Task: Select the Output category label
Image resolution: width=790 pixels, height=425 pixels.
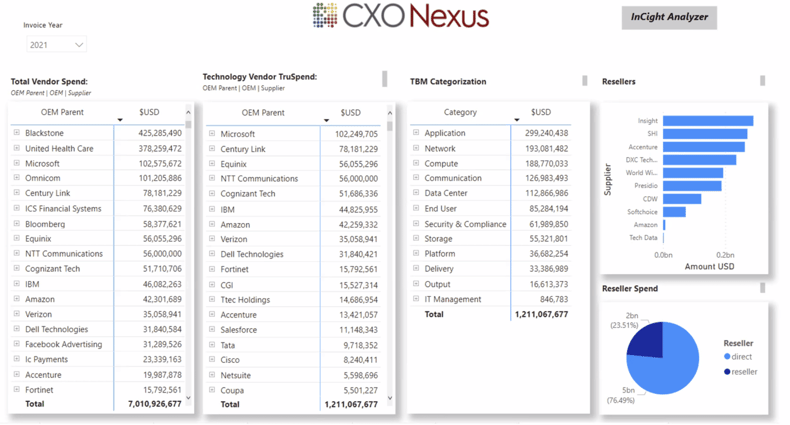Action: click(x=437, y=284)
